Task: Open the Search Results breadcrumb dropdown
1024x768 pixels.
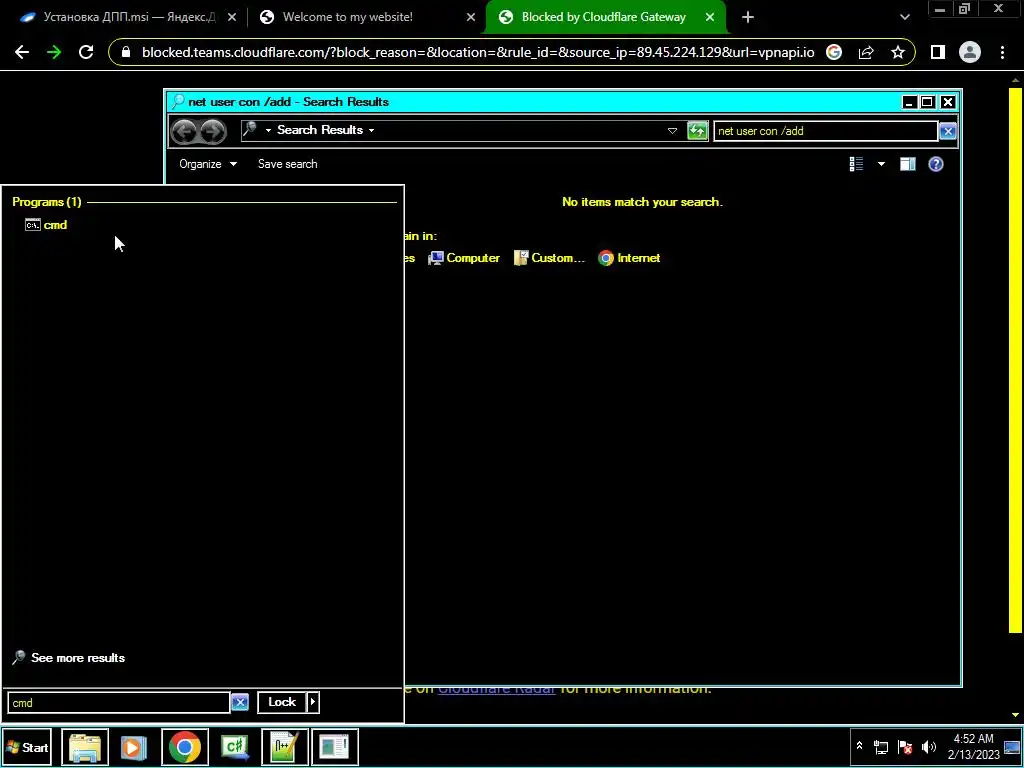Action: pos(371,130)
